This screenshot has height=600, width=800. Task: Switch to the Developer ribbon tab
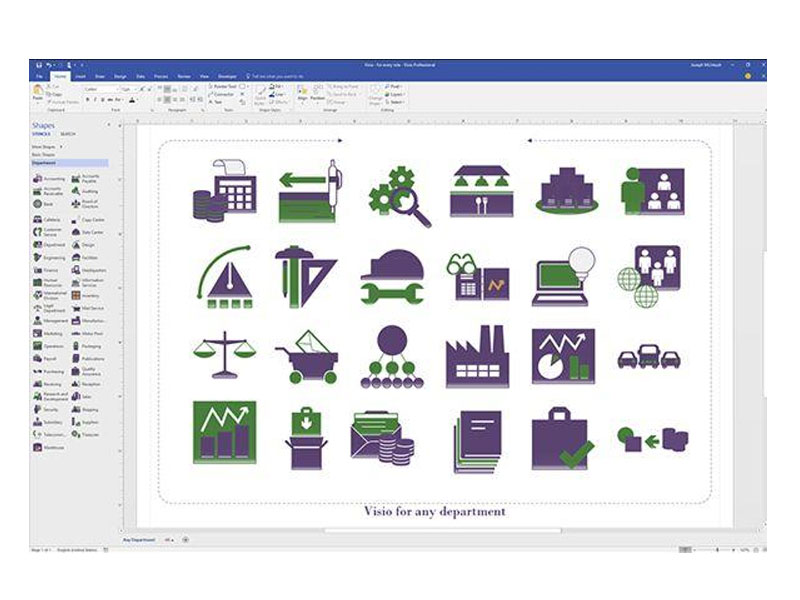click(227, 76)
